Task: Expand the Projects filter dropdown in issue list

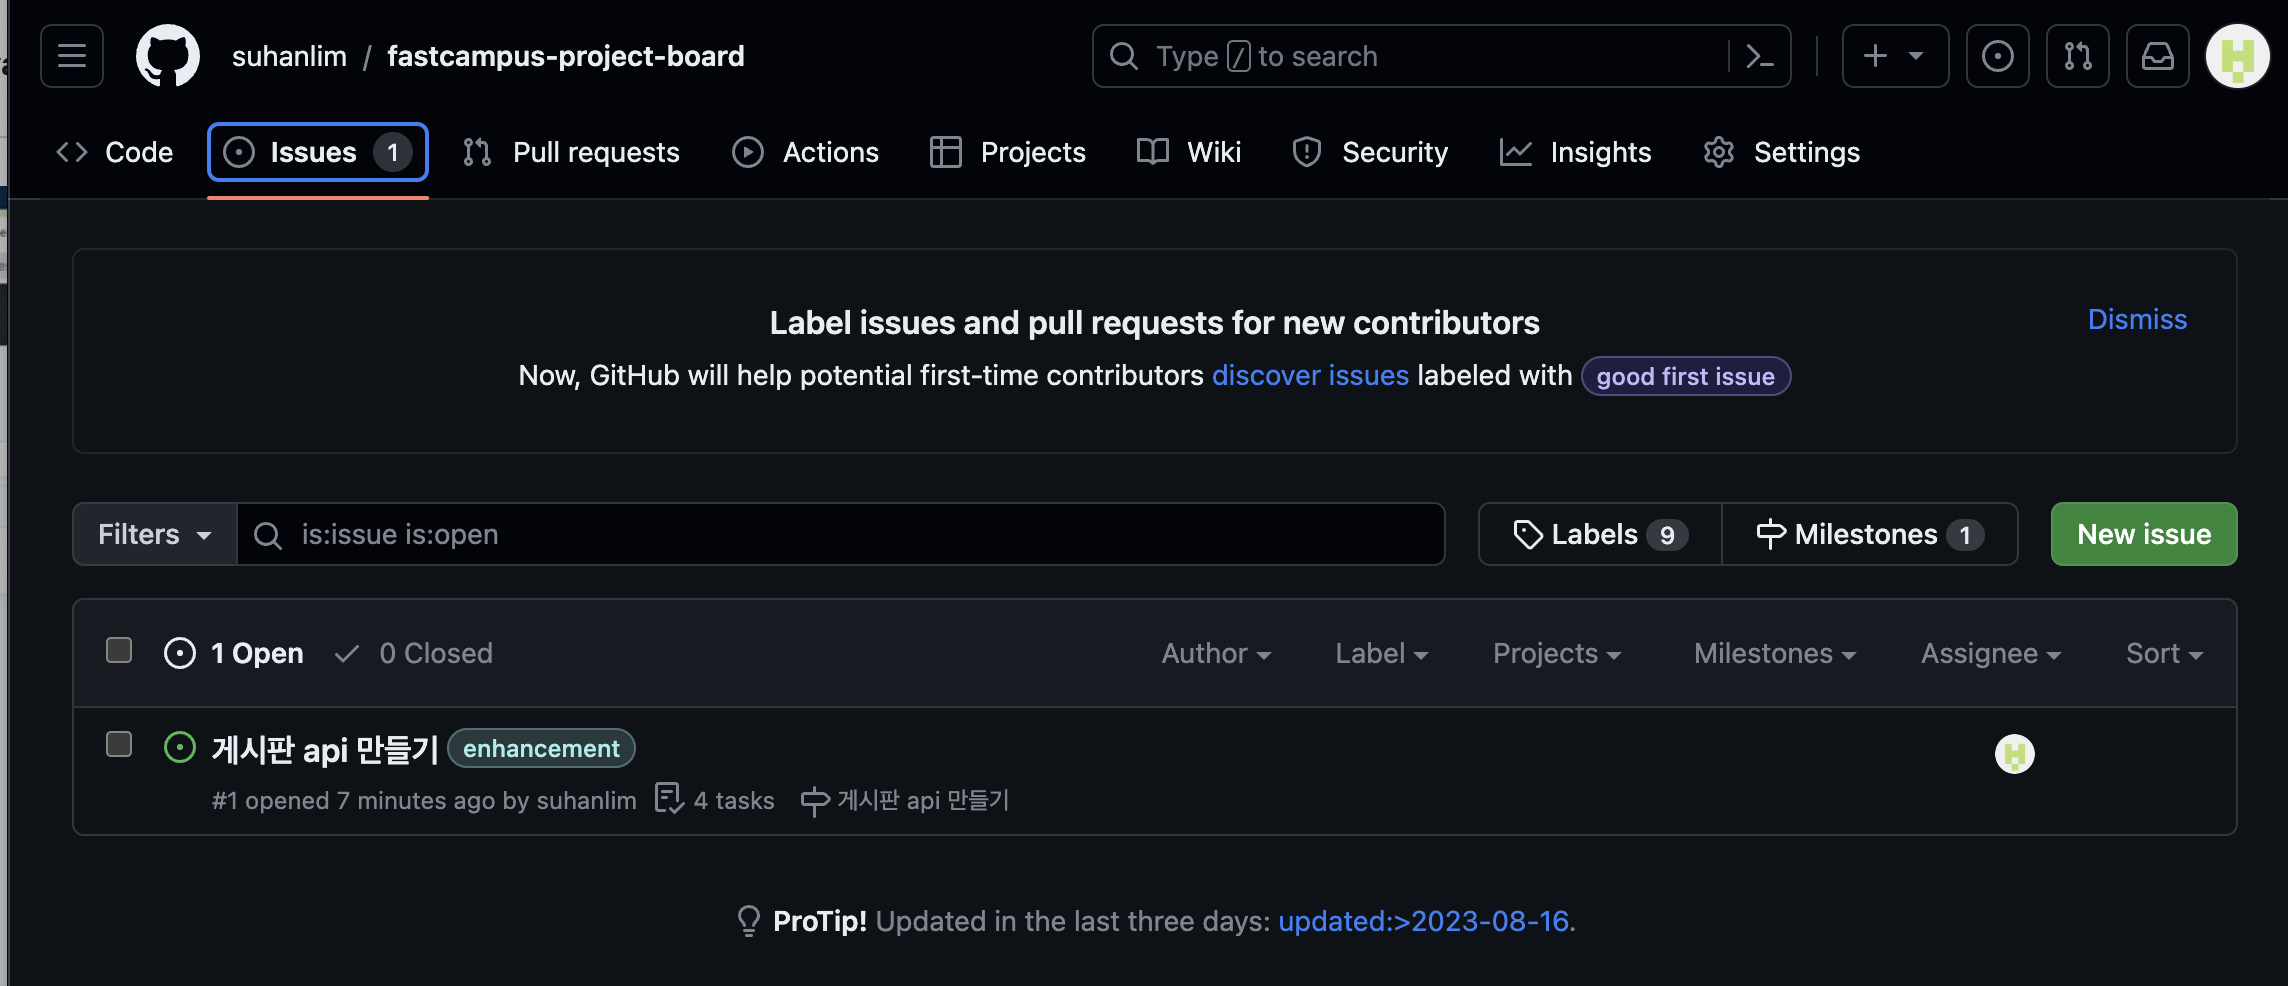Action: [1557, 653]
